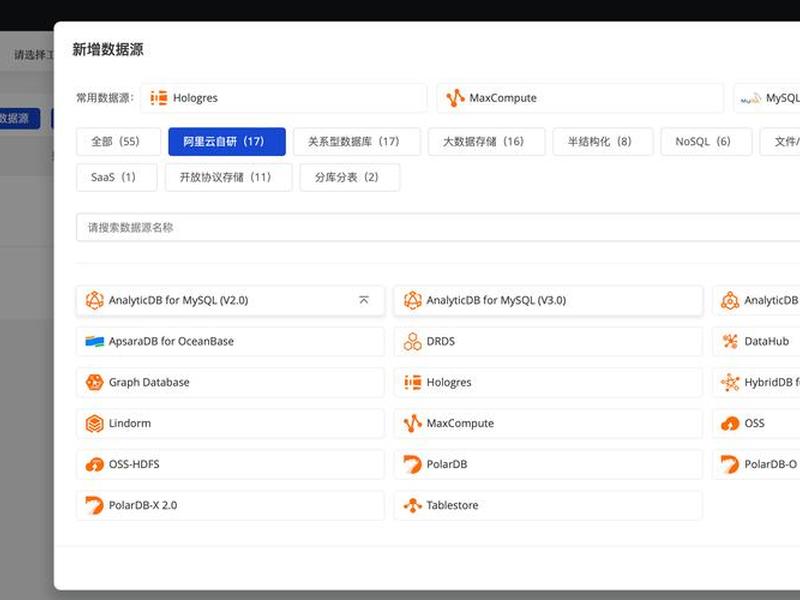Click the Graph Database icon
Image resolution: width=800 pixels, height=600 pixels.
tap(94, 382)
